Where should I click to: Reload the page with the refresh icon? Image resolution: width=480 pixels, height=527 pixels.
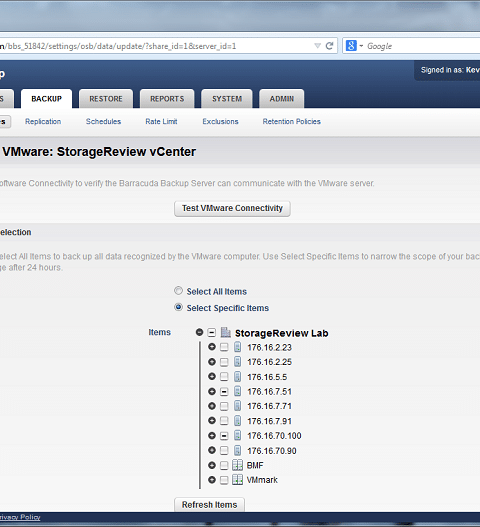pyautogui.click(x=329, y=46)
